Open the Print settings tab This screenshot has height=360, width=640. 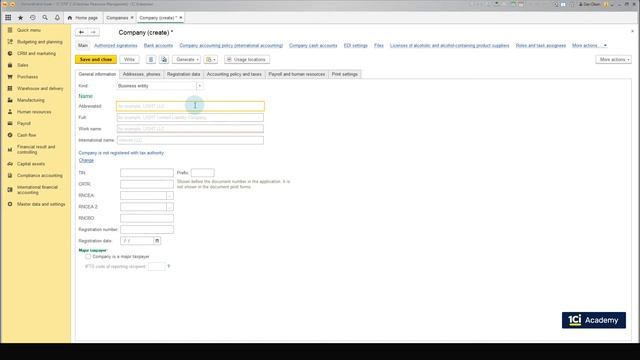[344, 74]
